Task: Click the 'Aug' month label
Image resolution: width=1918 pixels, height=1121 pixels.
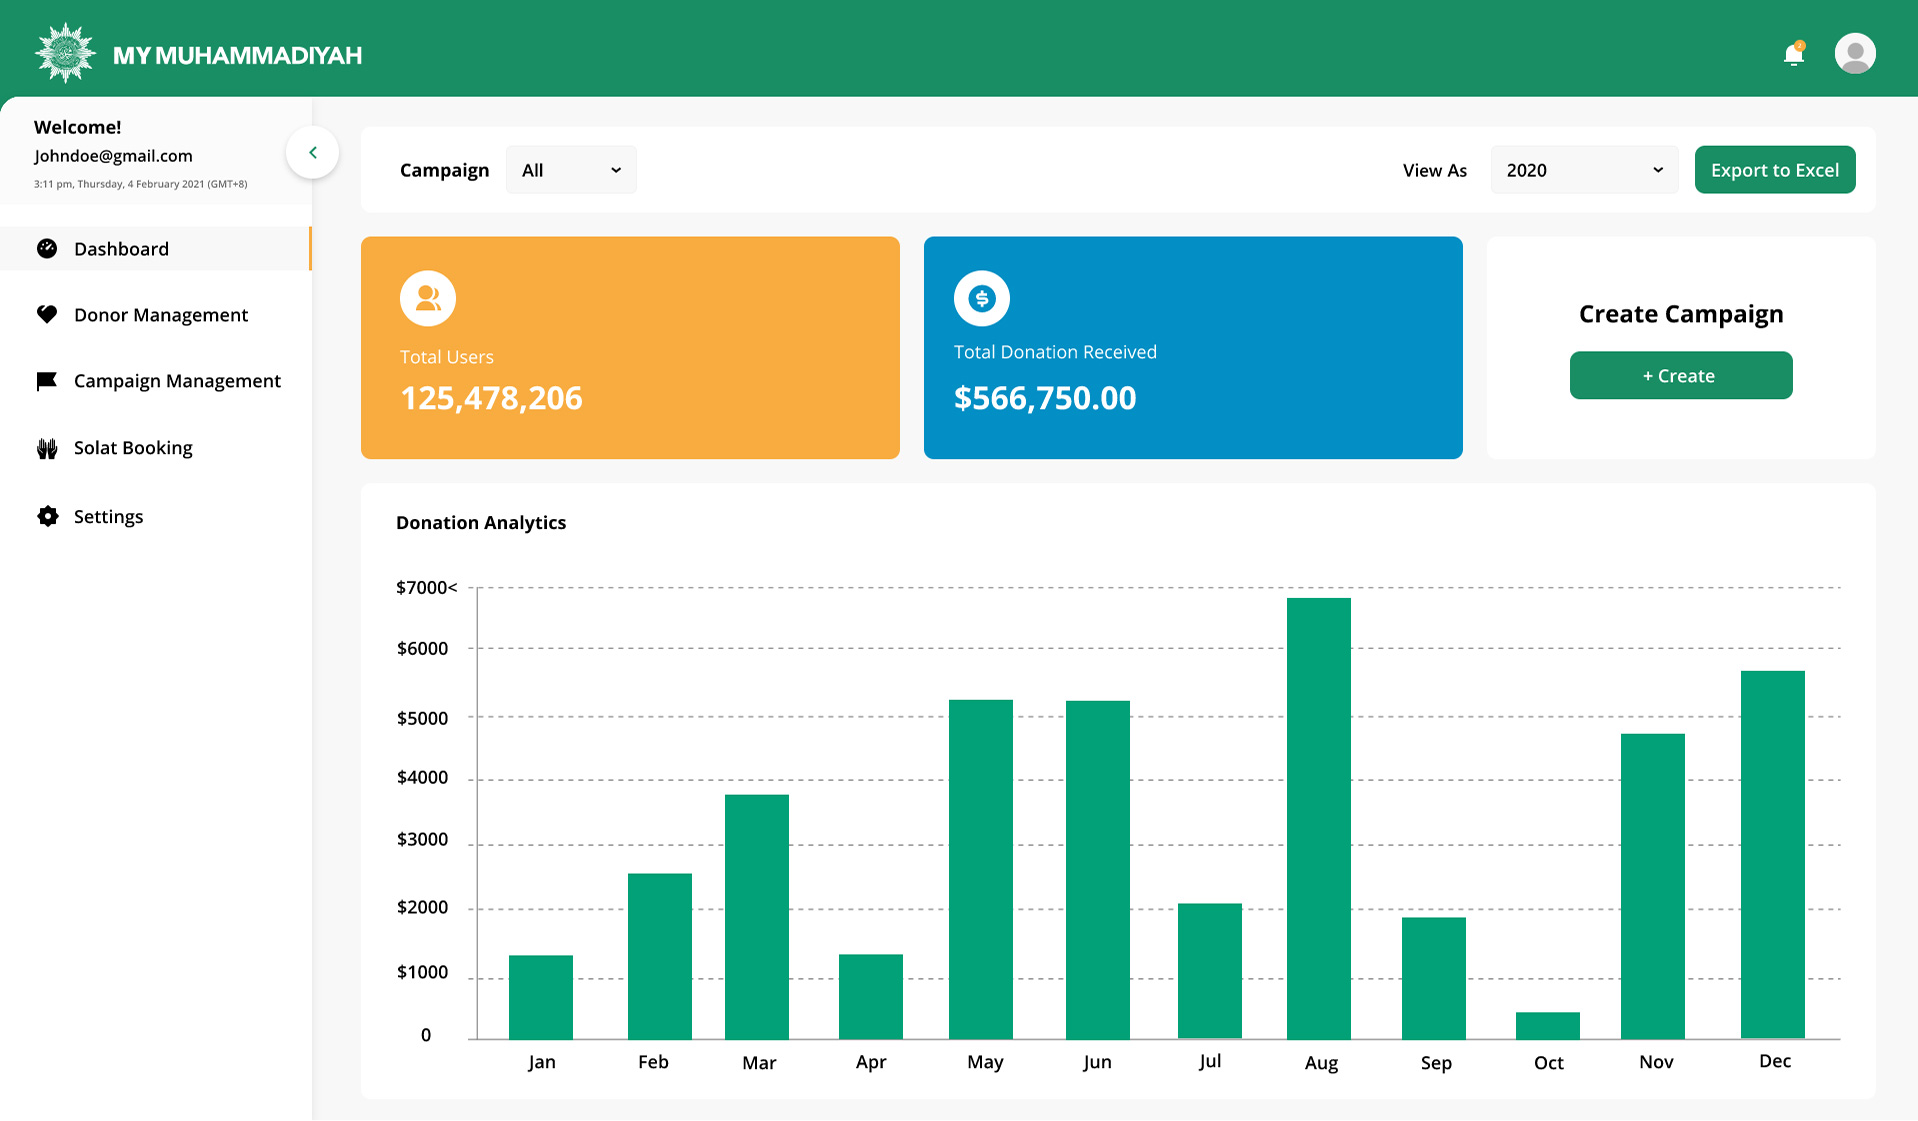Action: (x=1321, y=1063)
